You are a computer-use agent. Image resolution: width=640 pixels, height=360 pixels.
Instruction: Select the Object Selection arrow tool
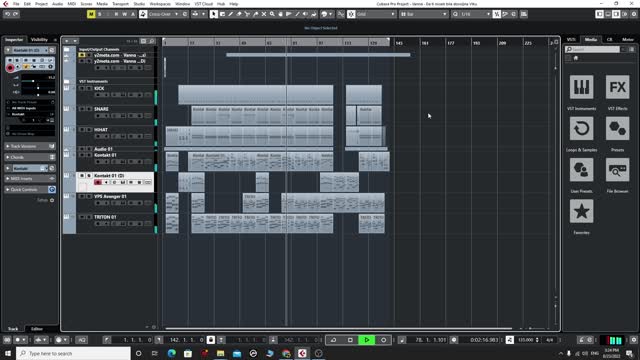(213, 14)
